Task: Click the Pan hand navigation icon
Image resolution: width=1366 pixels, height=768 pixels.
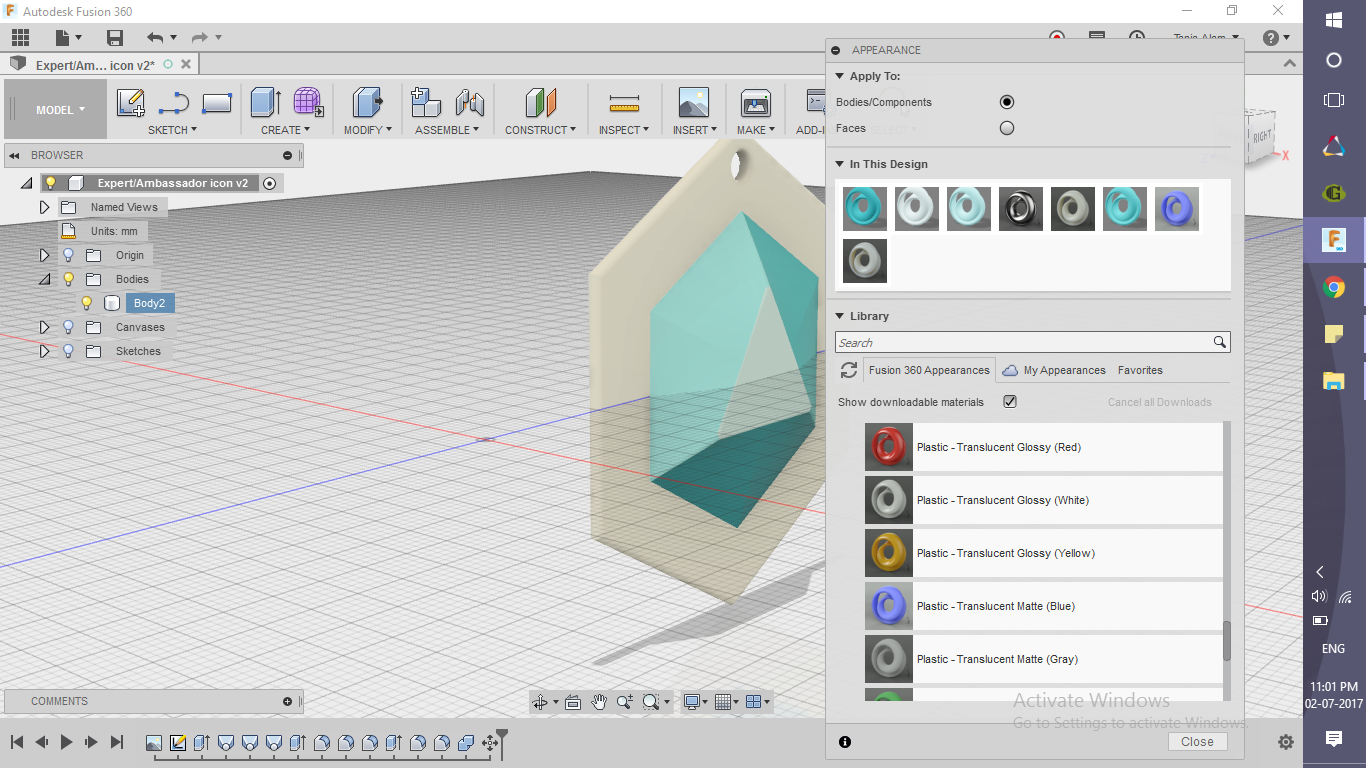Action: click(x=598, y=702)
